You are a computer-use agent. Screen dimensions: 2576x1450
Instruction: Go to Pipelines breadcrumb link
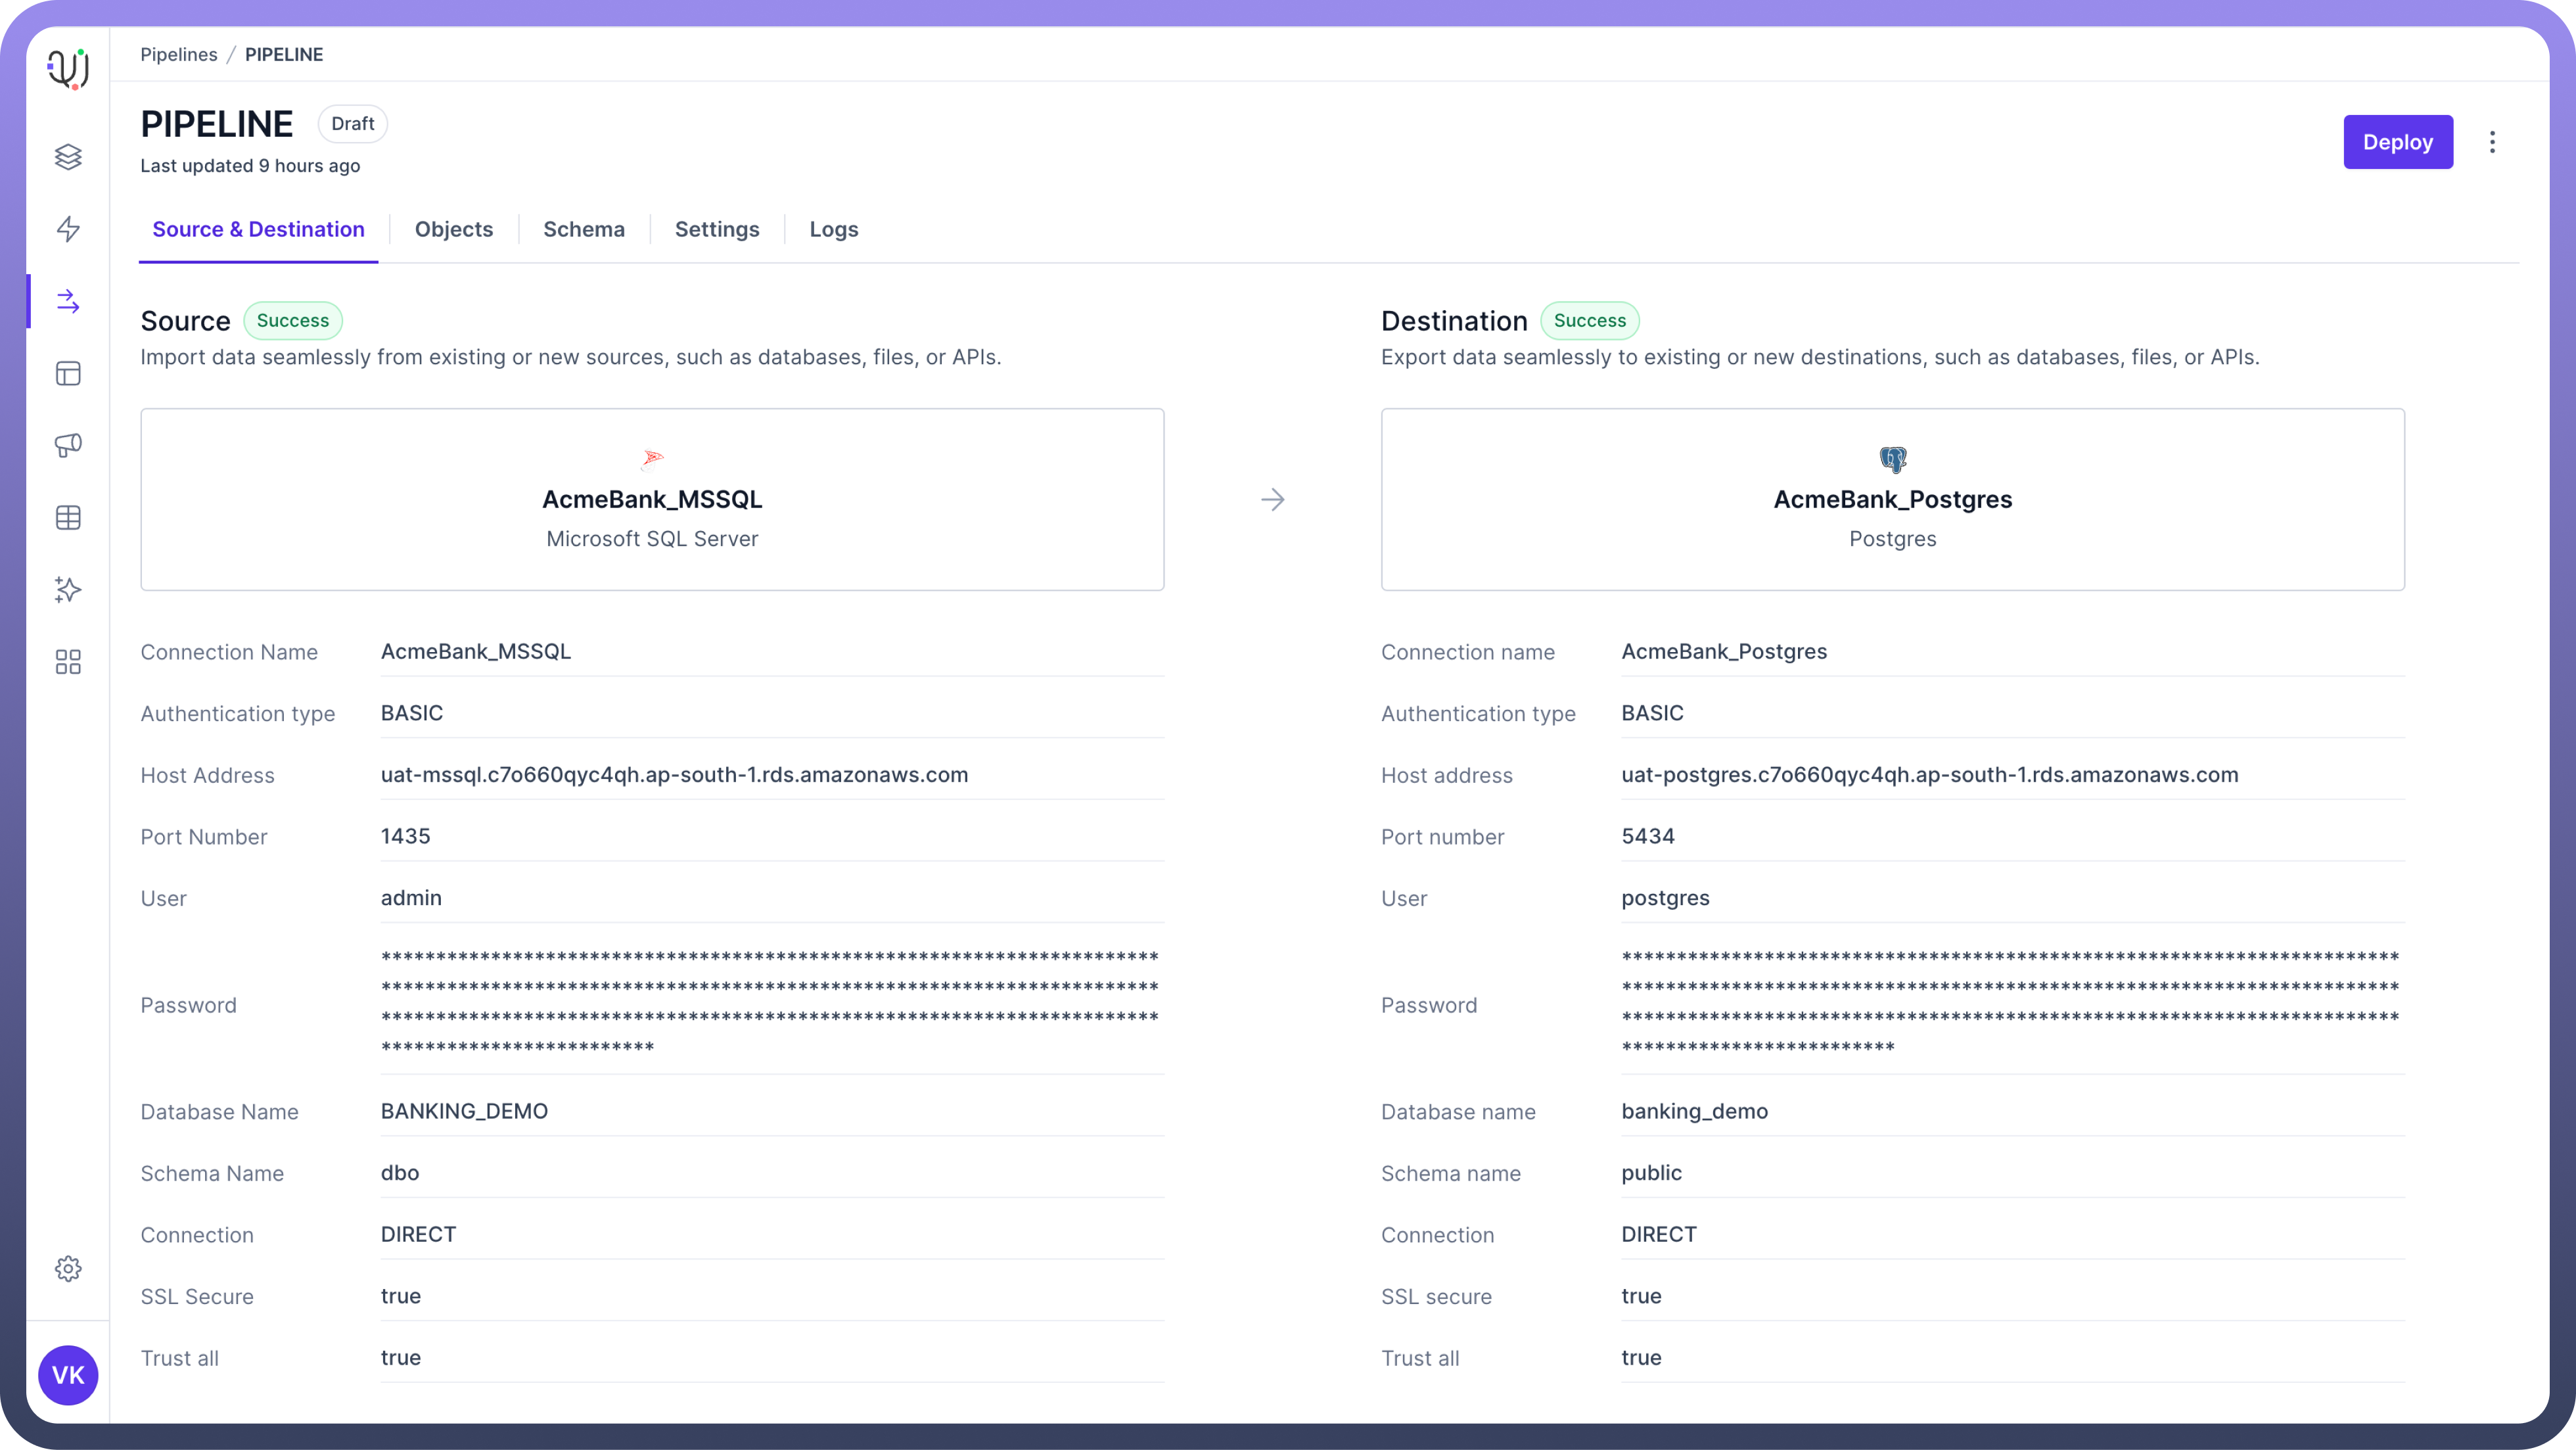click(x=179, y=55)
